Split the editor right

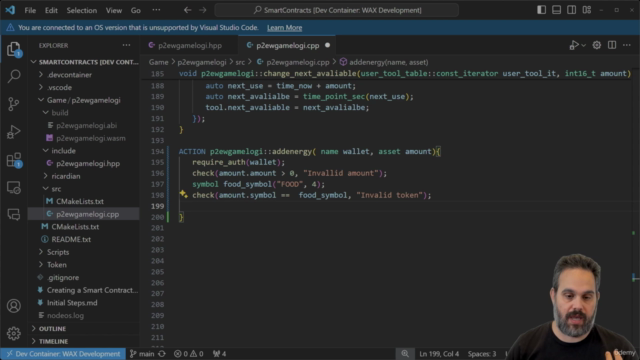[612, 45]
